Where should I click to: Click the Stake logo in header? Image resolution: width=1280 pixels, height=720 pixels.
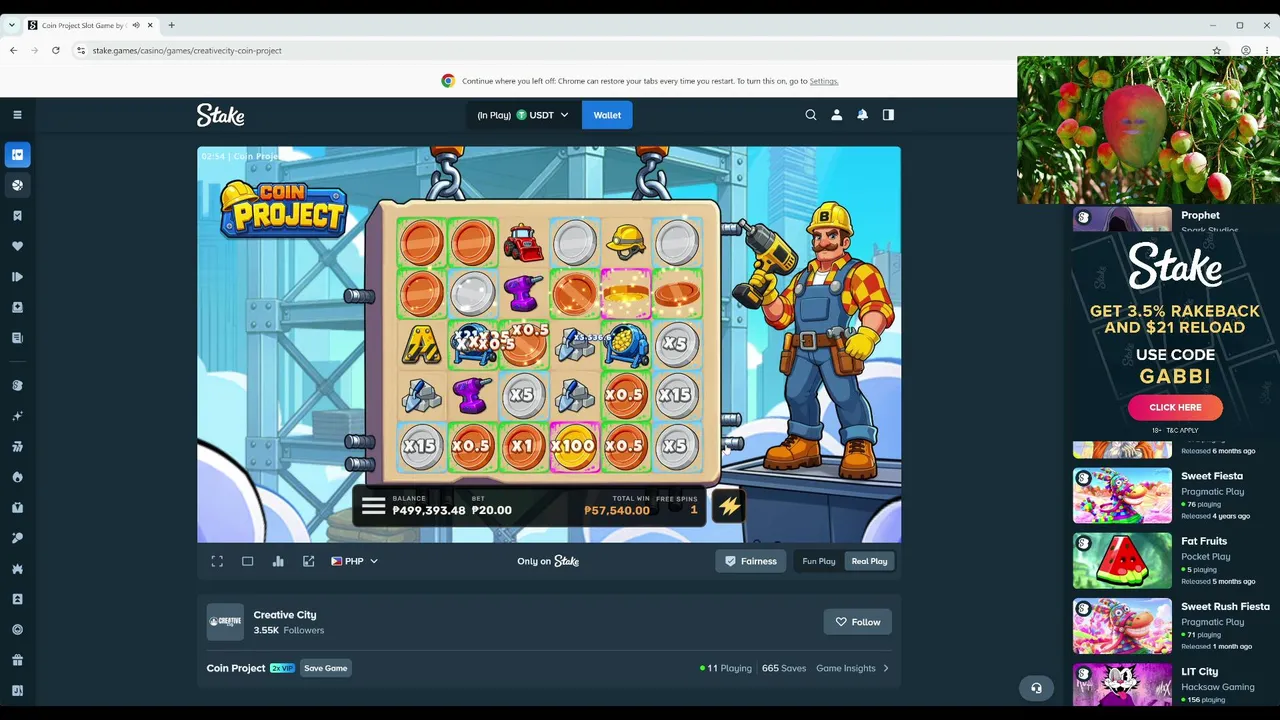[x=221, y=115]
